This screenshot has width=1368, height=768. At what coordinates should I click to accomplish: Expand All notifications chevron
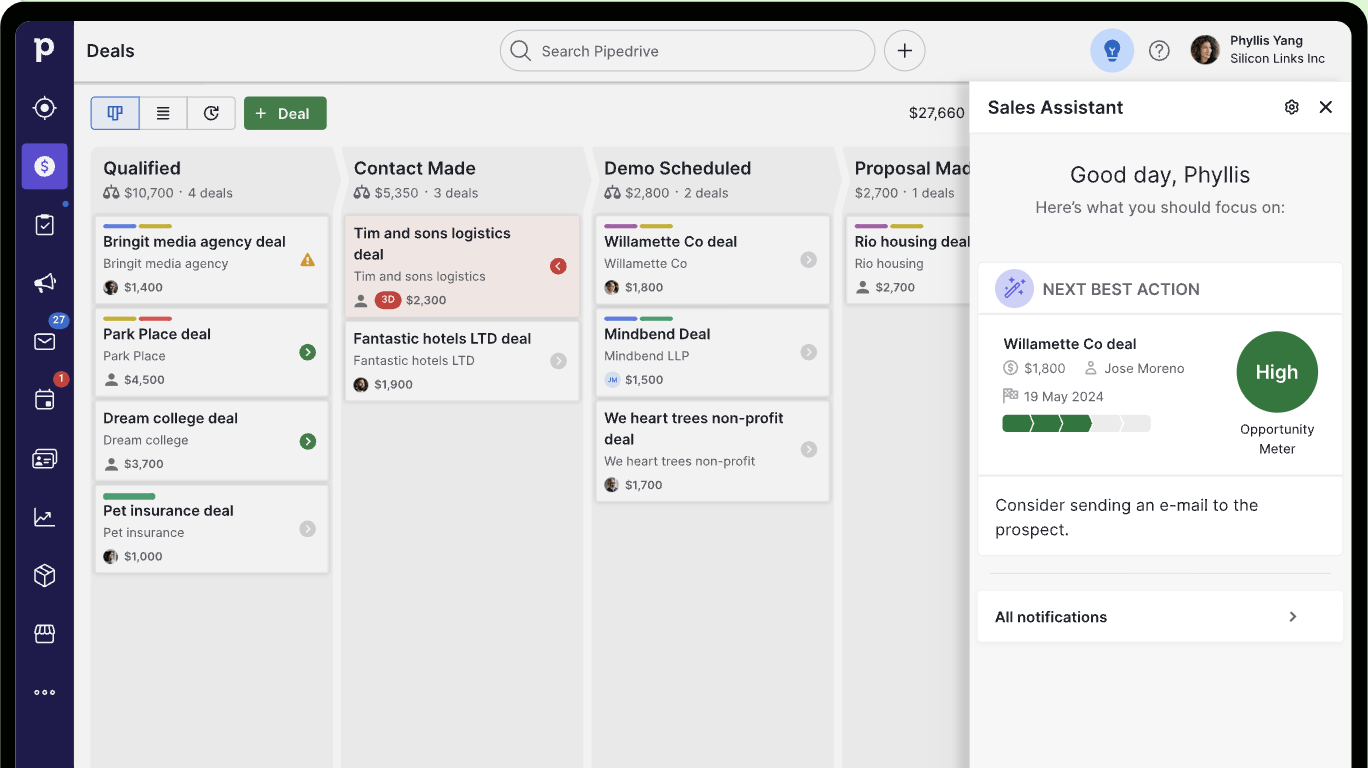tap(1293, 617)
